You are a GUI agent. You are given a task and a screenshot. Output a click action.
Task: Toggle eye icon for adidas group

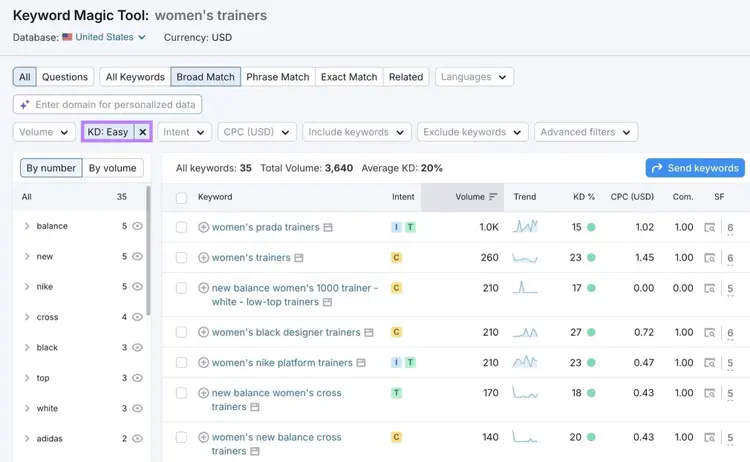(x=137, y=439)
